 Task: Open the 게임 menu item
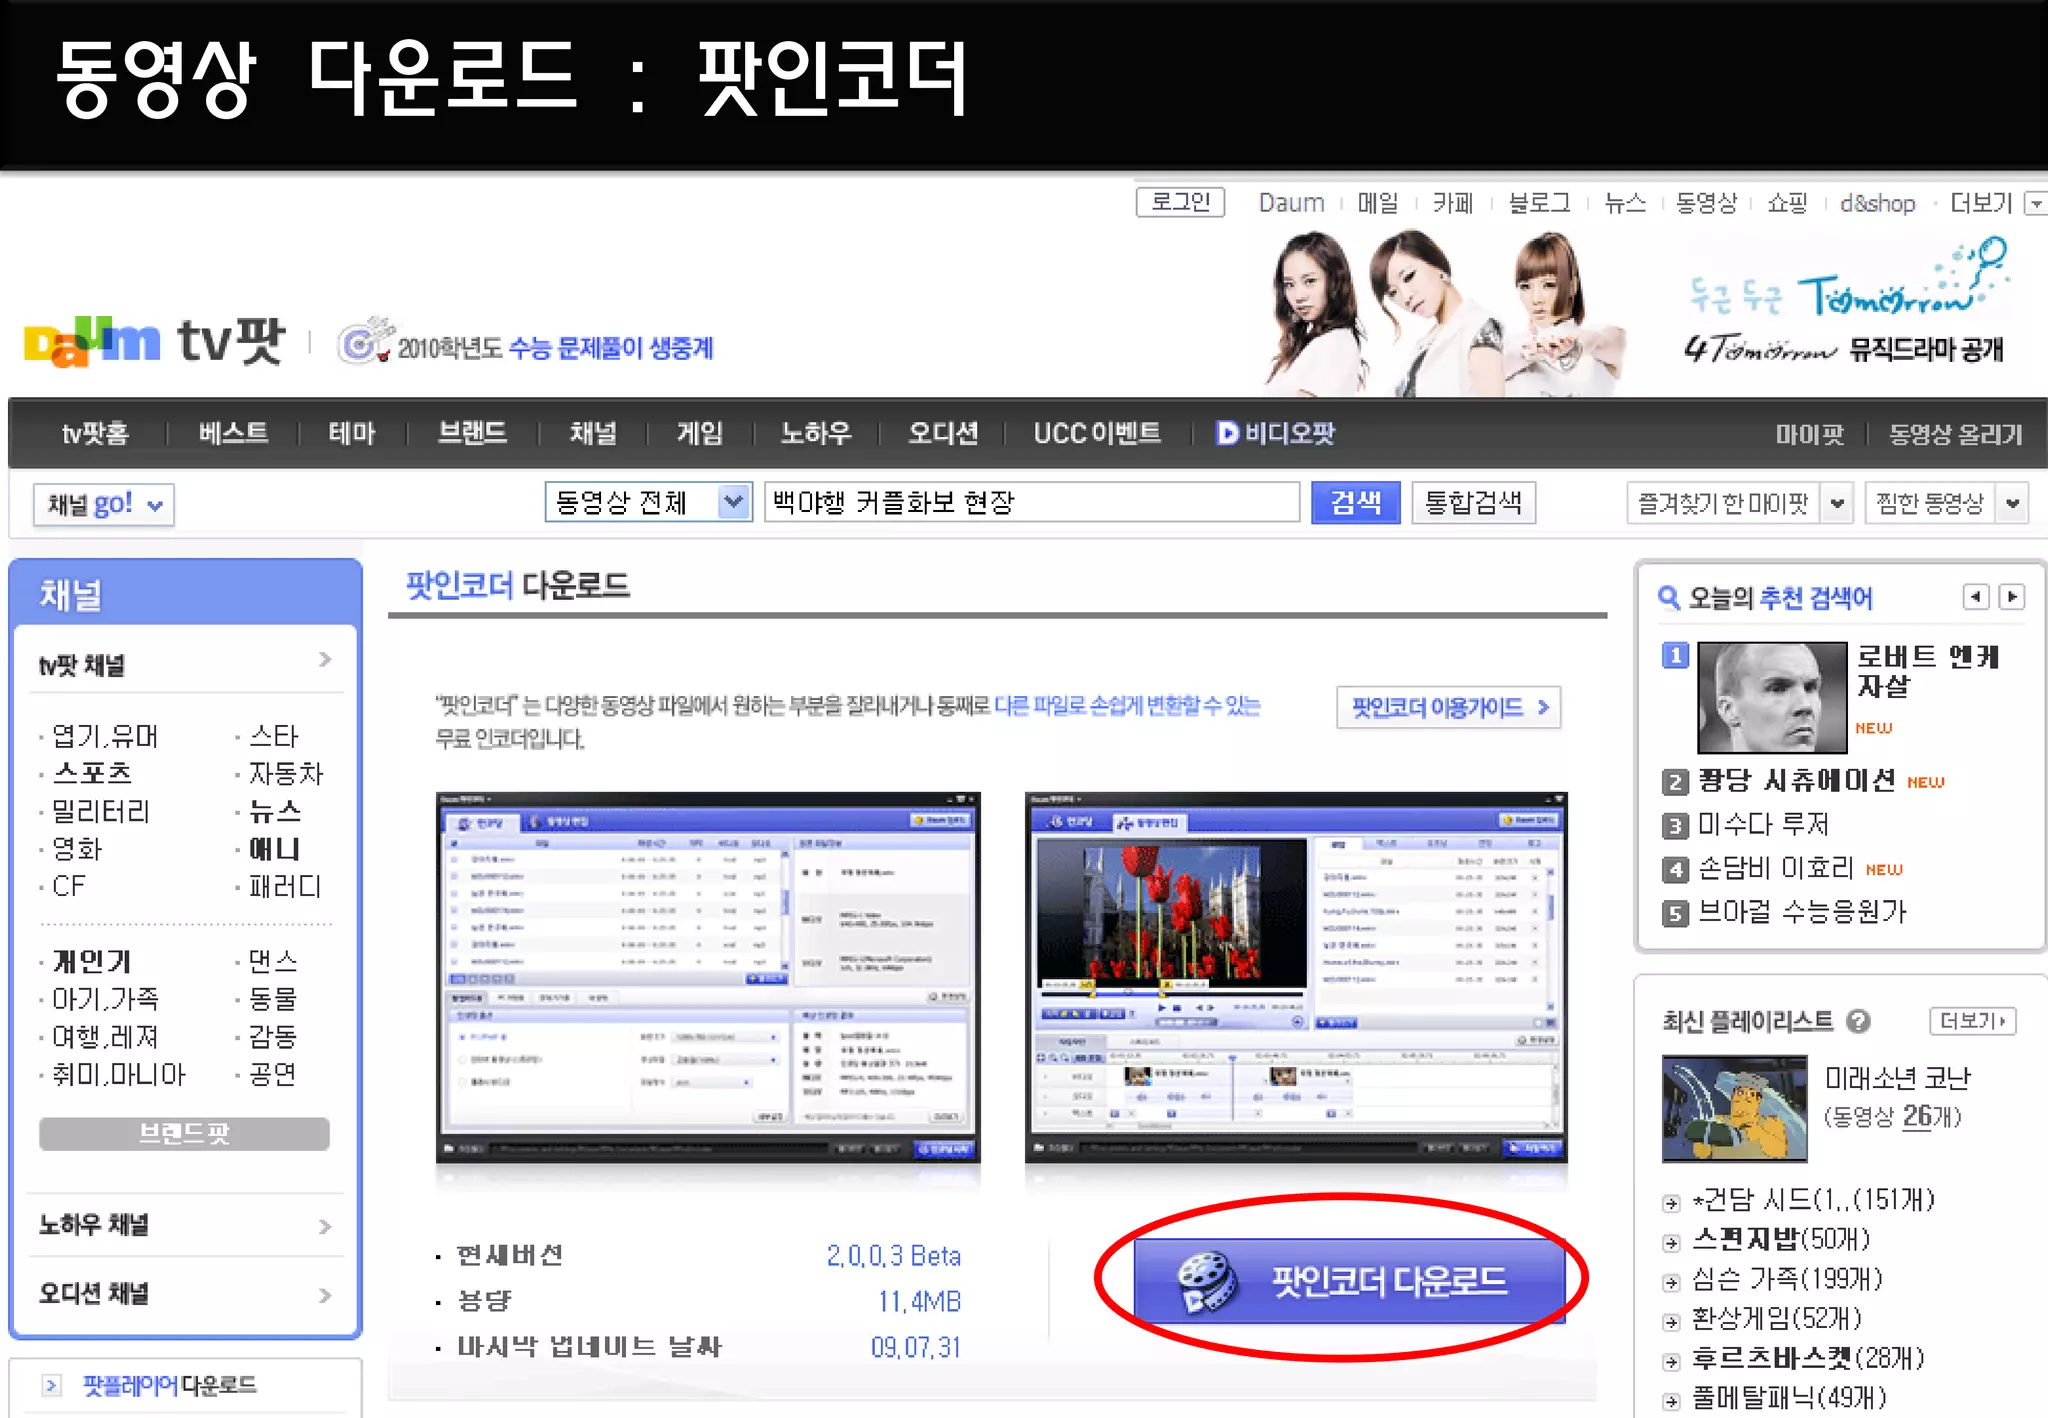coord(699,433)
